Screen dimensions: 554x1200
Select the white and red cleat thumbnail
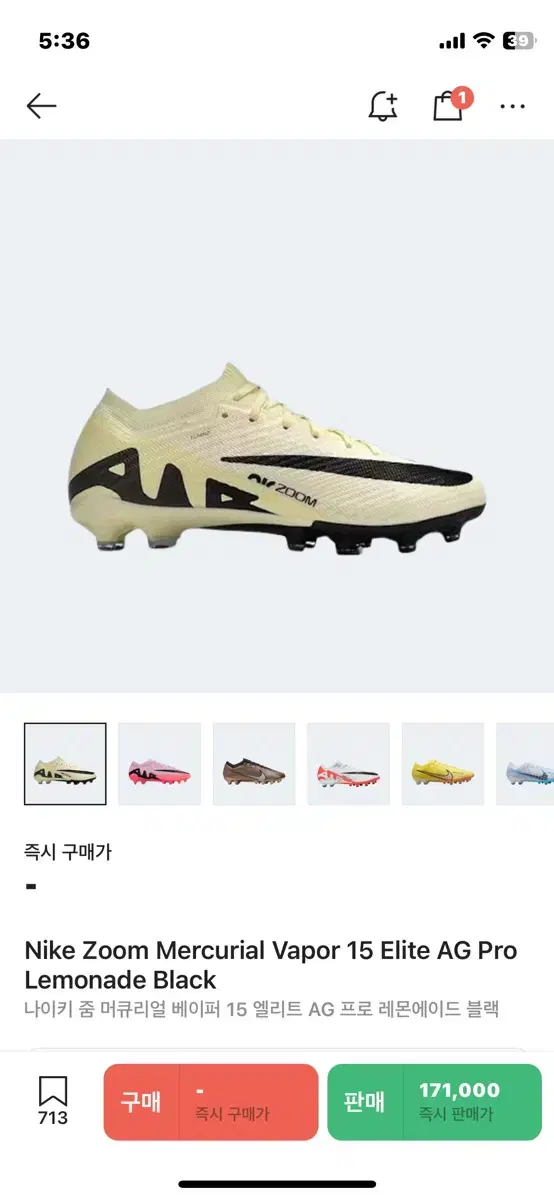pyautogui.click(x=348, y=764)
